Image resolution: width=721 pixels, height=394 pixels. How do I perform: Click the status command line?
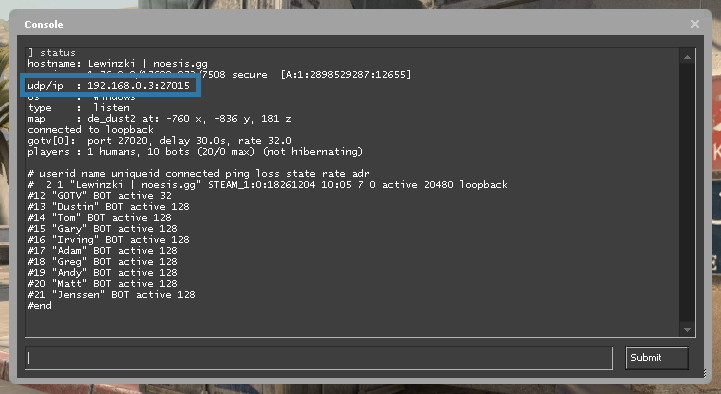click(x=52, y=52)
